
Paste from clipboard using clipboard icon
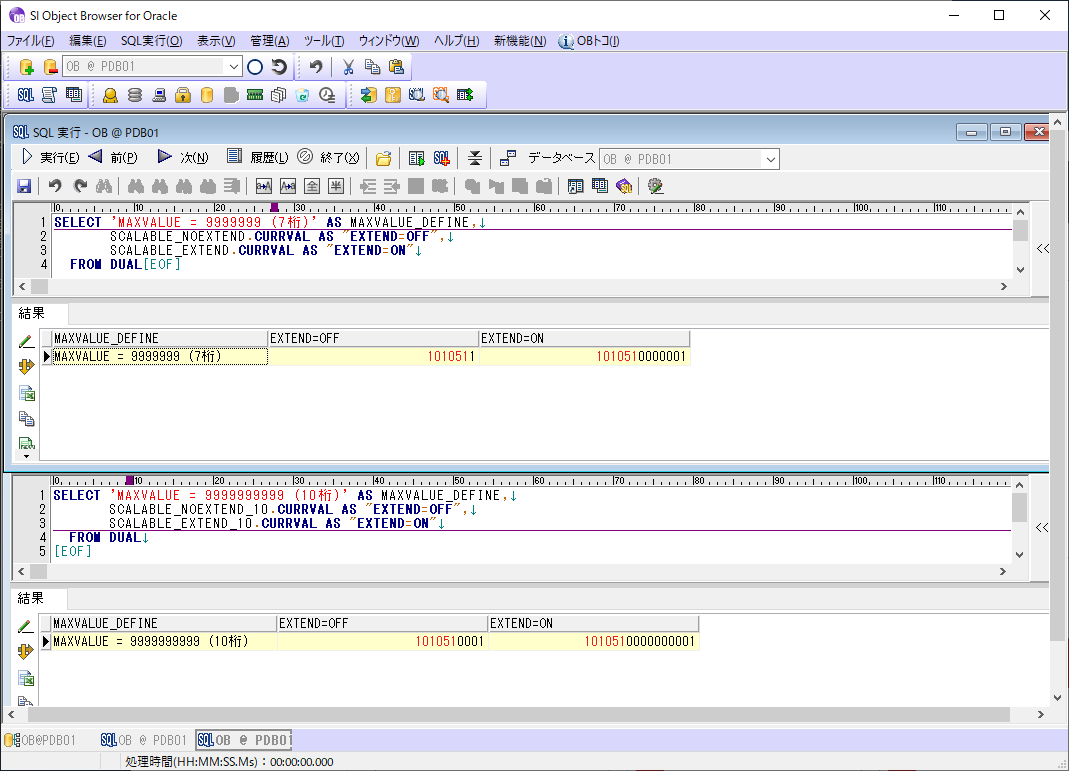(x=398, y=66)
